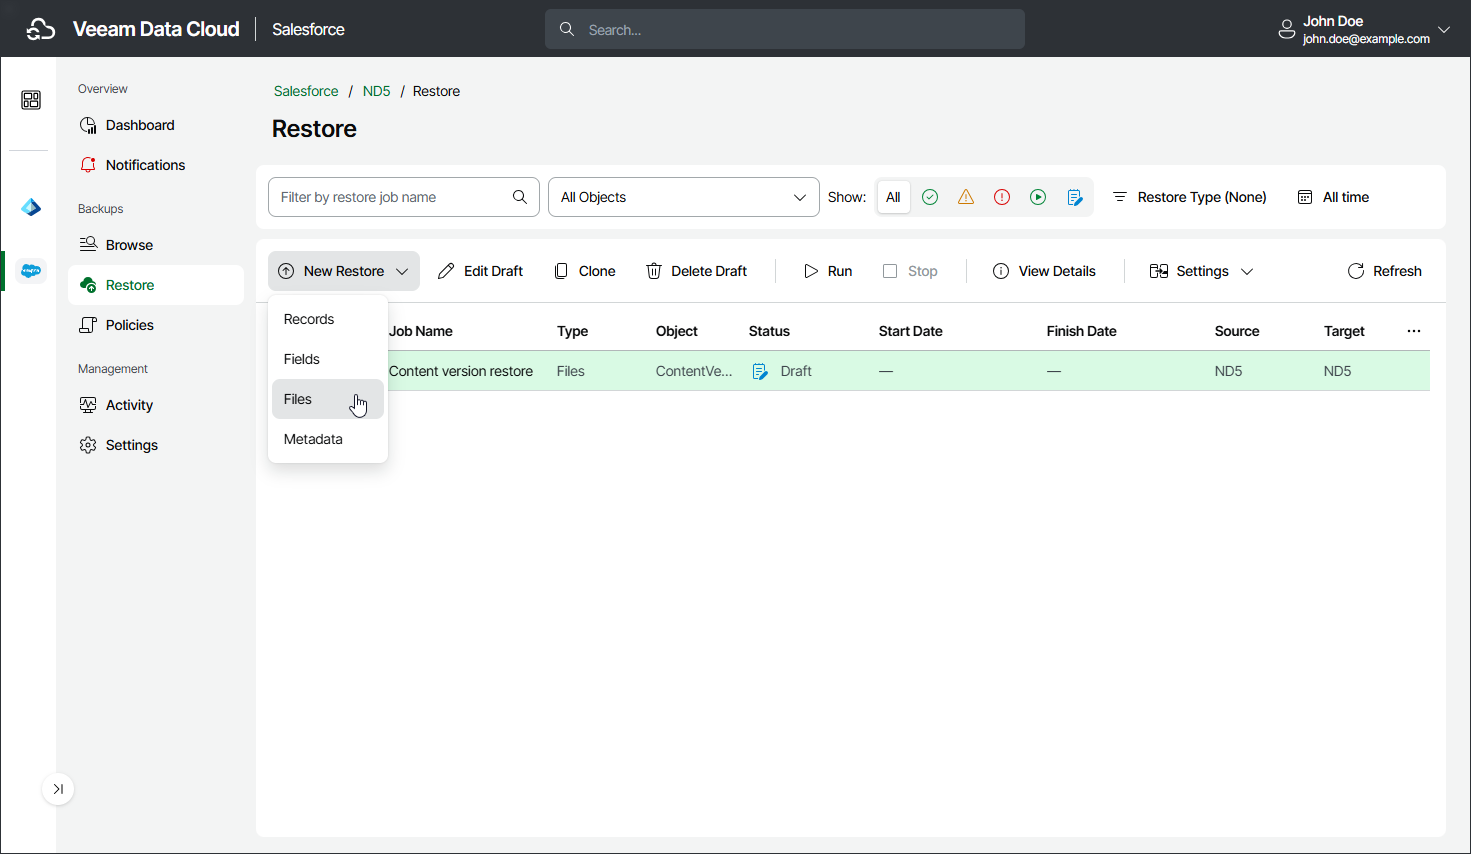Expand sidebar with the arrow button at bottom
Image resolution: width=1471 pixels, height=854 pixels.
pos(58,789)
